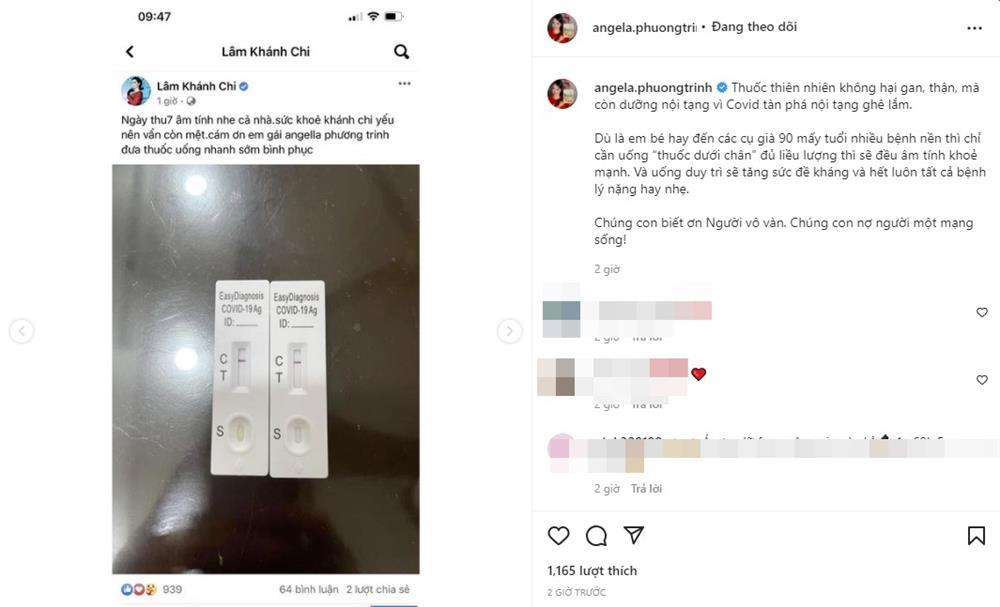Open the post options three-dot menu
The width and height of the screenshot is (1000, 607).
974,28
